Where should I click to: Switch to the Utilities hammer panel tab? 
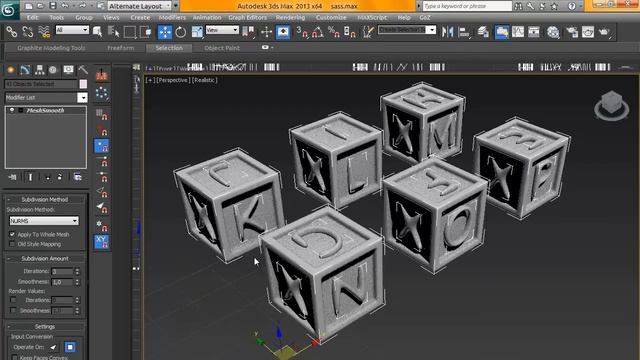click(x=83, y=70)
